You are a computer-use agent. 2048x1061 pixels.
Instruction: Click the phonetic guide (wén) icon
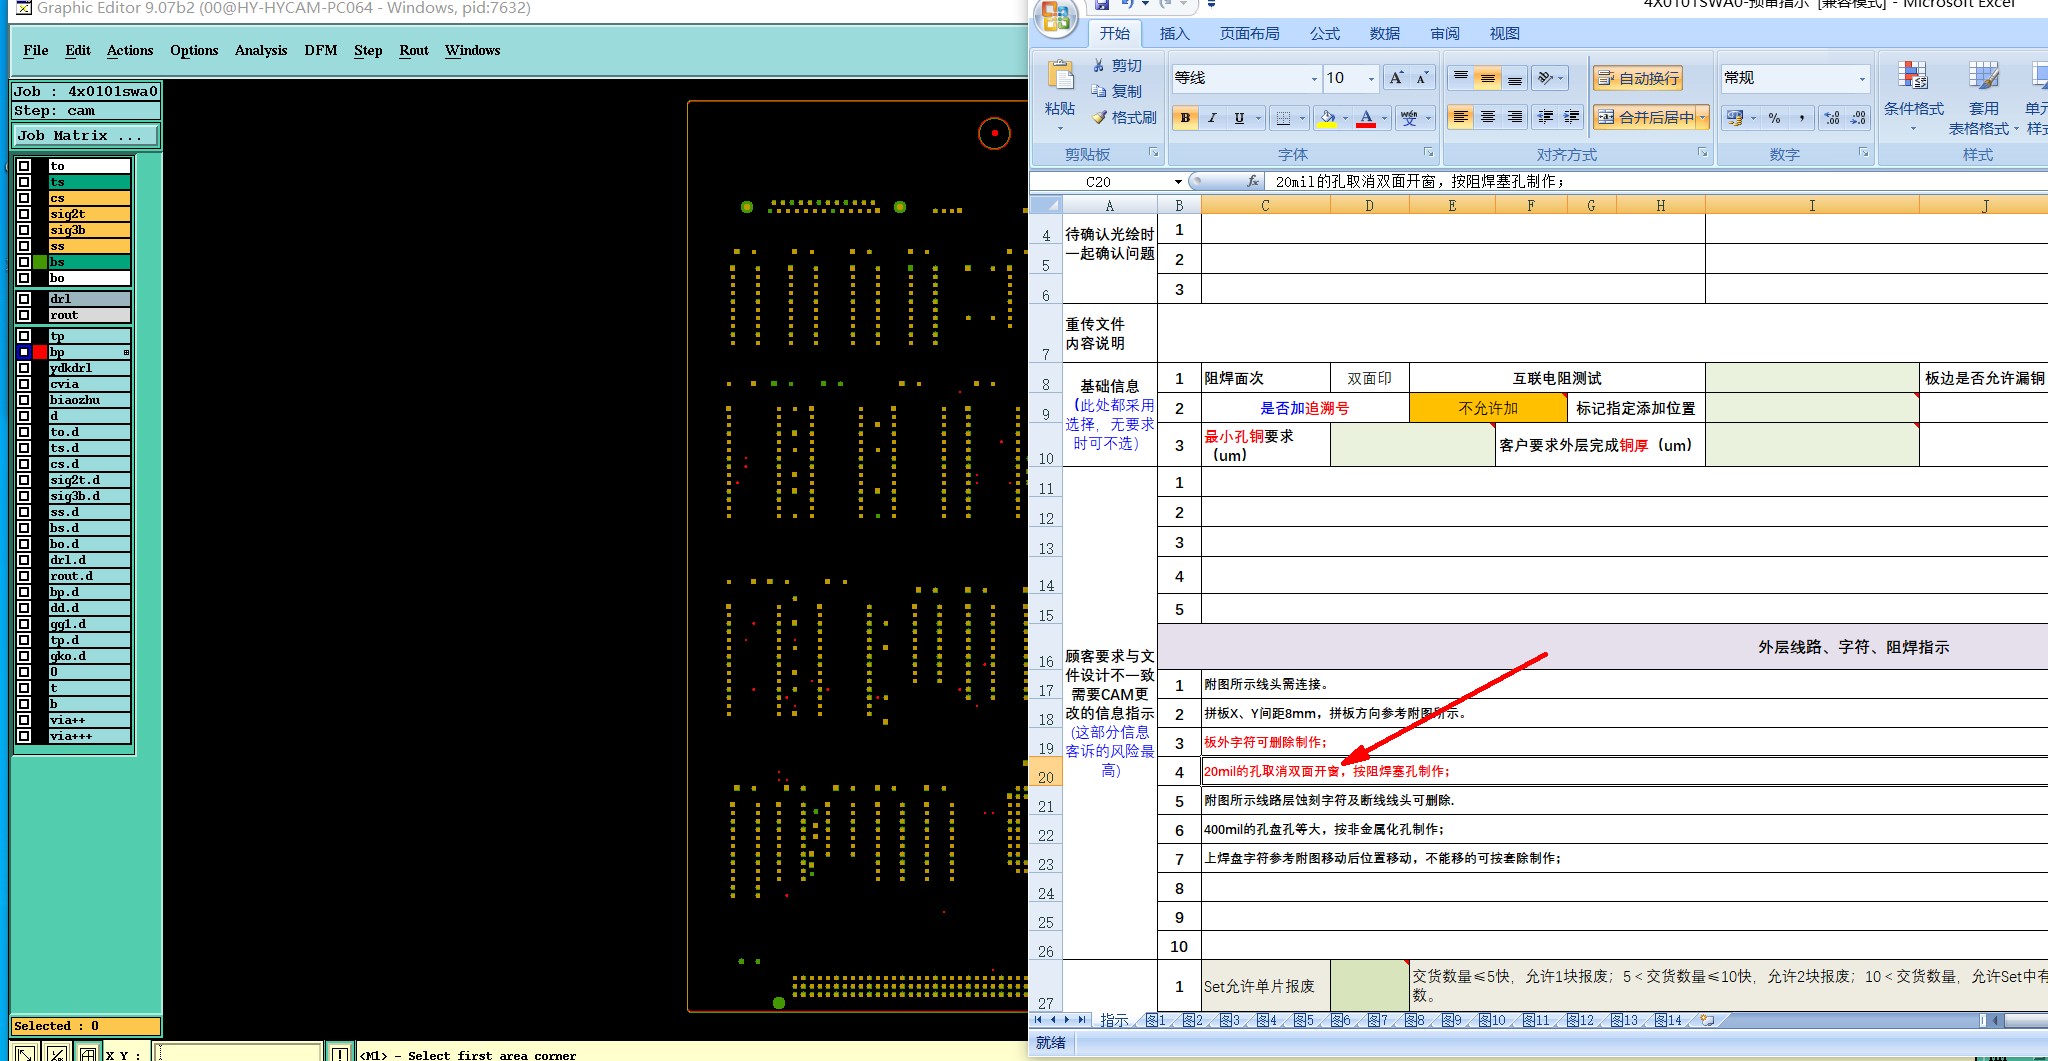(1409, 118)
